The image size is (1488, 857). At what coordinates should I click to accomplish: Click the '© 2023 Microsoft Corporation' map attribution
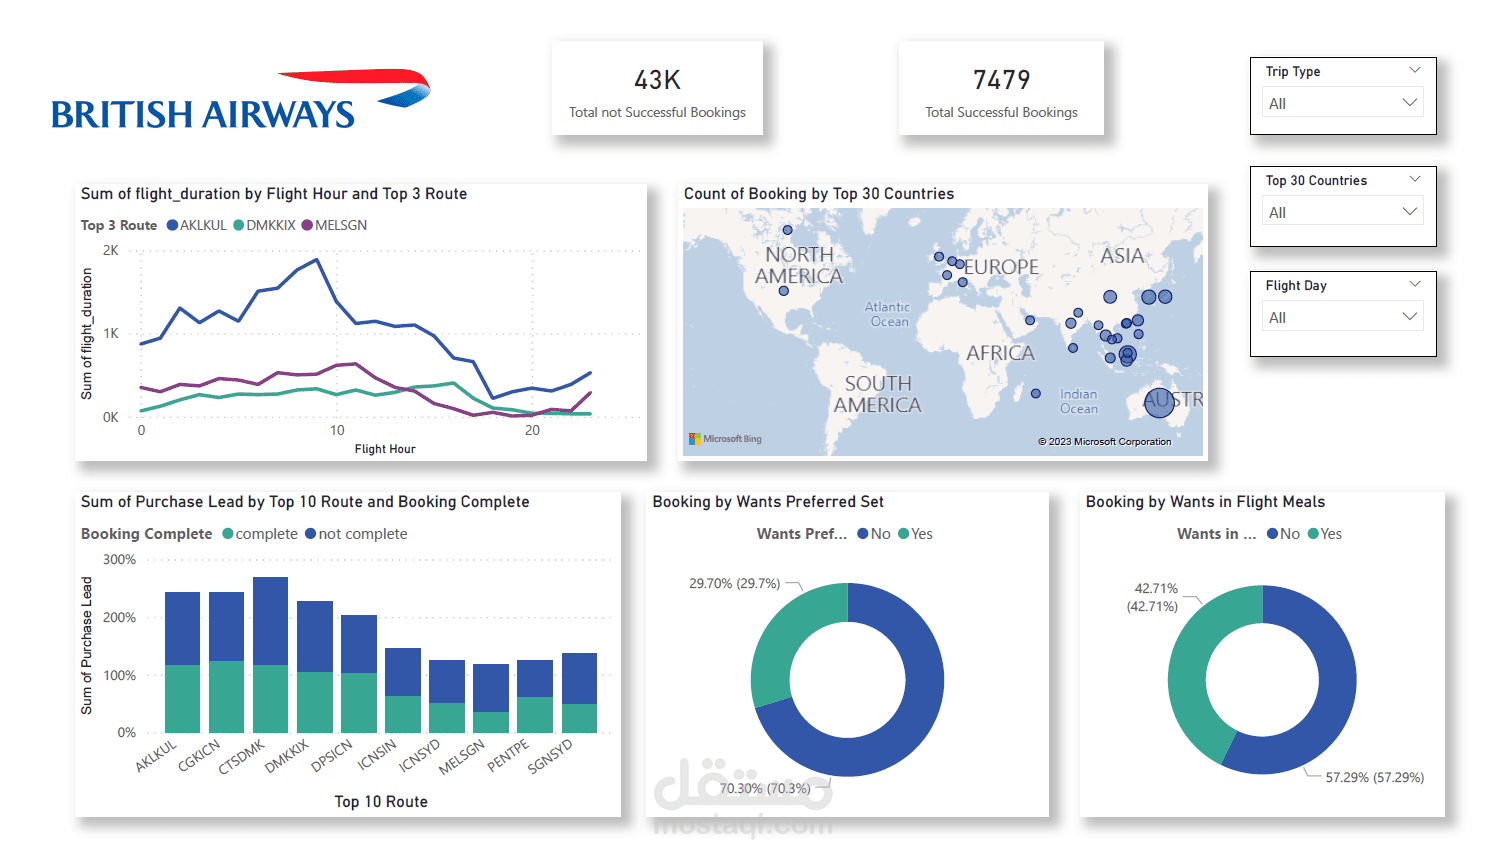(1104, 441)
